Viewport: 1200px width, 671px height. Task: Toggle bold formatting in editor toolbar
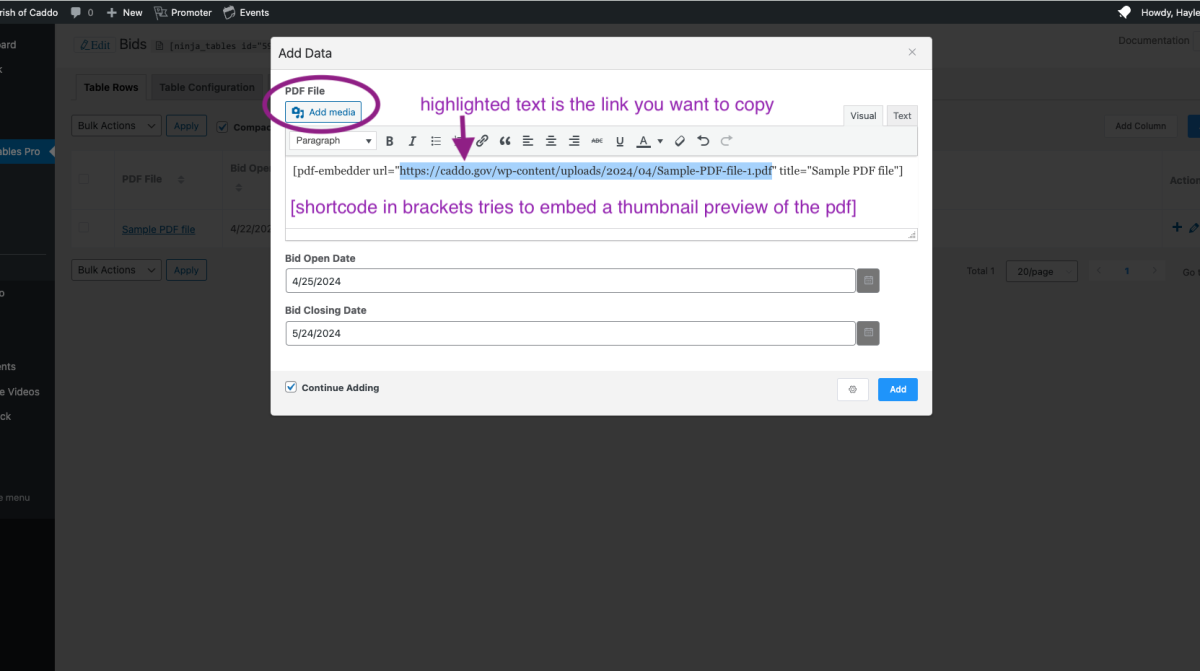[x=390, y=141]
